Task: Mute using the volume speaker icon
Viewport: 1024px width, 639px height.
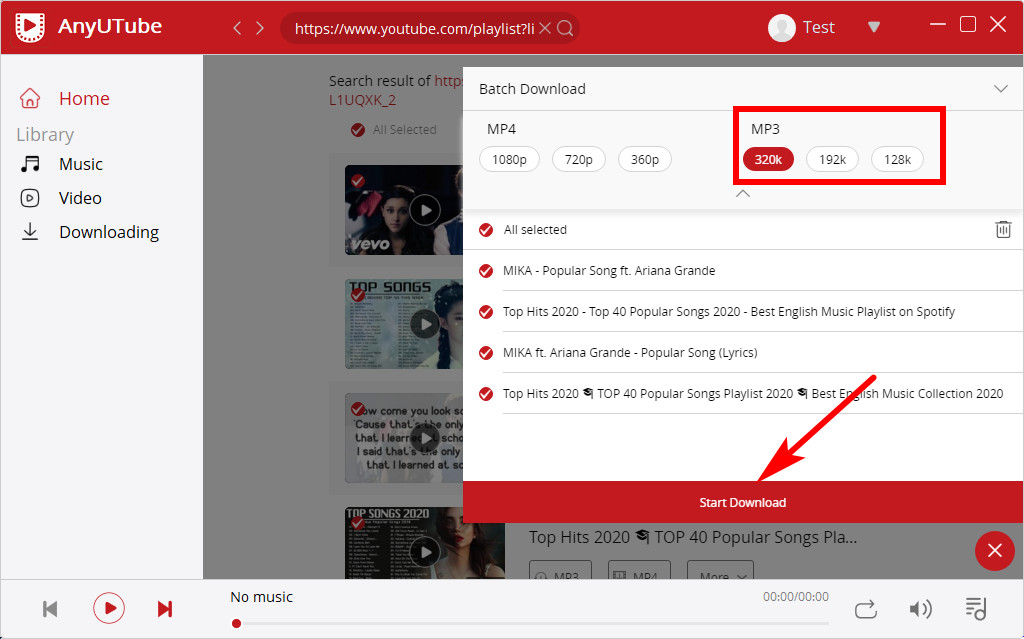Action: [x=920, y=608]
